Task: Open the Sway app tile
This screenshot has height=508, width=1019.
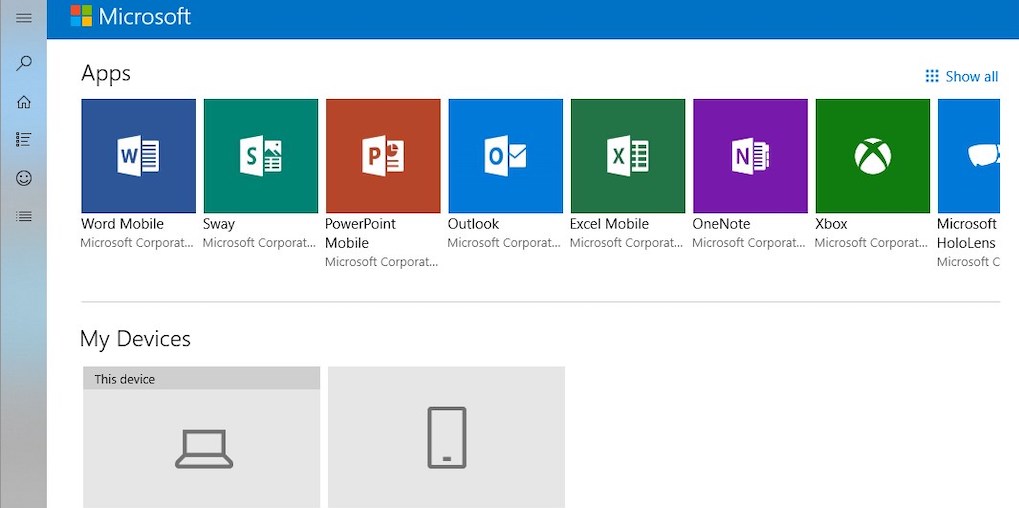Action: [x=261, y=156]
